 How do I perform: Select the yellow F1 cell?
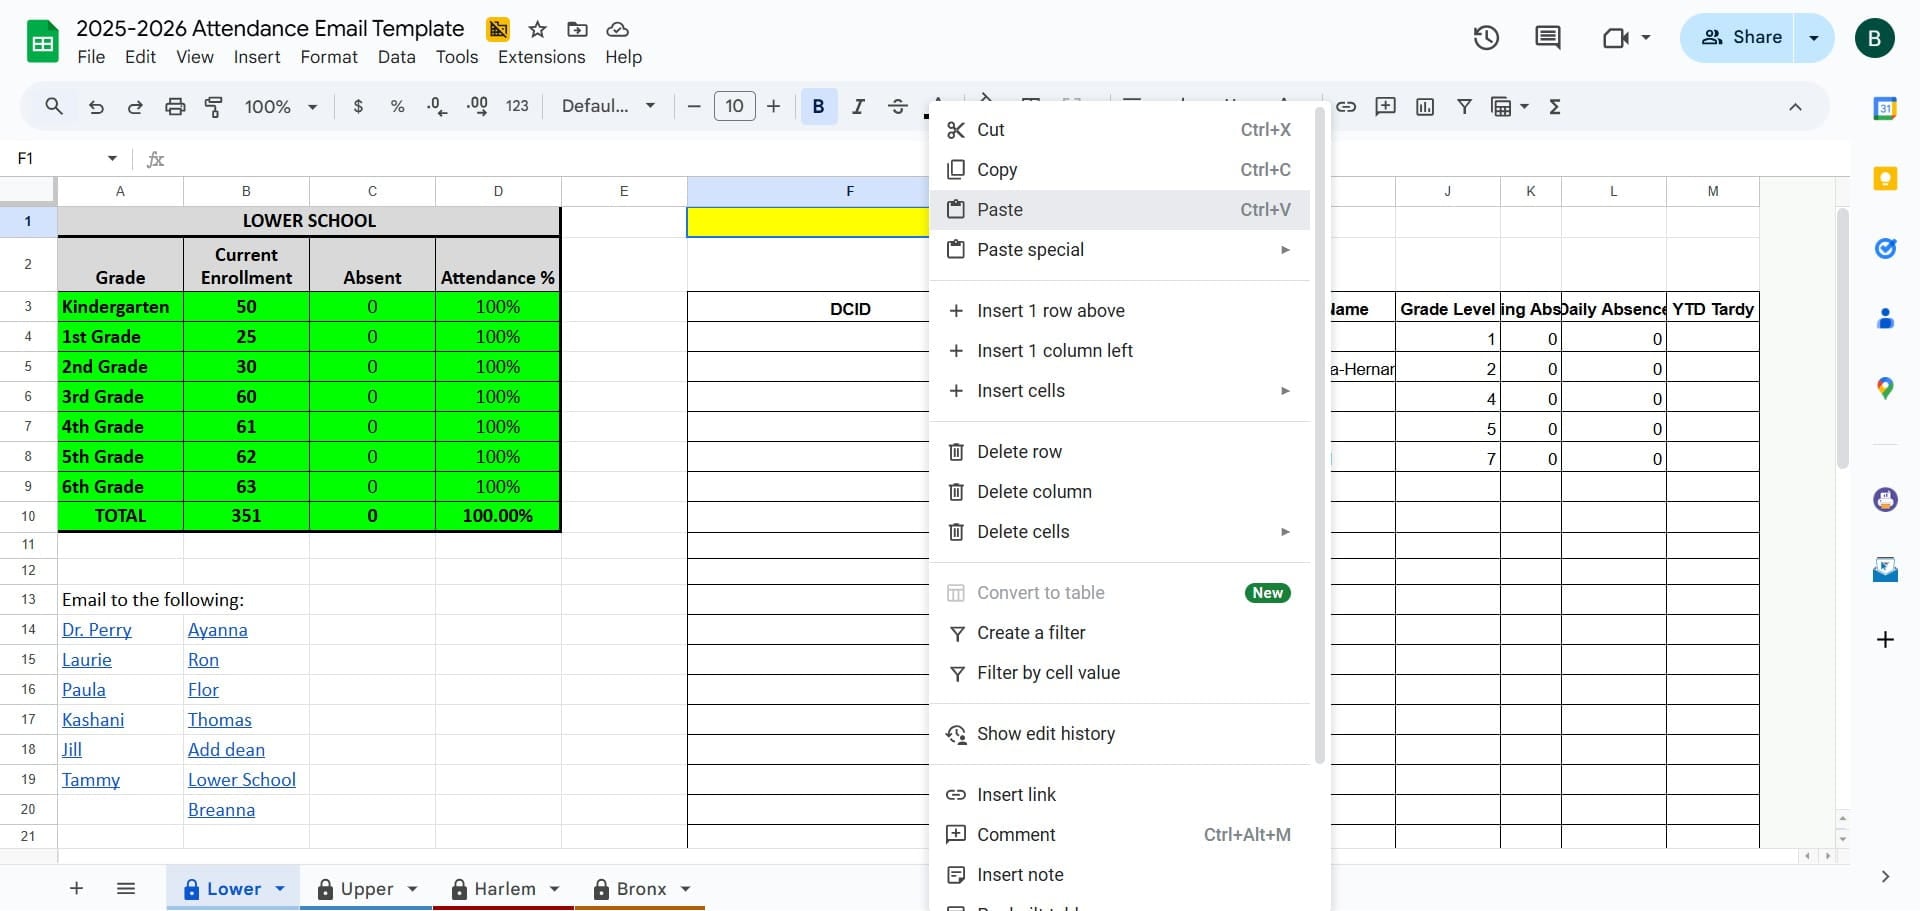coord(808,222)
